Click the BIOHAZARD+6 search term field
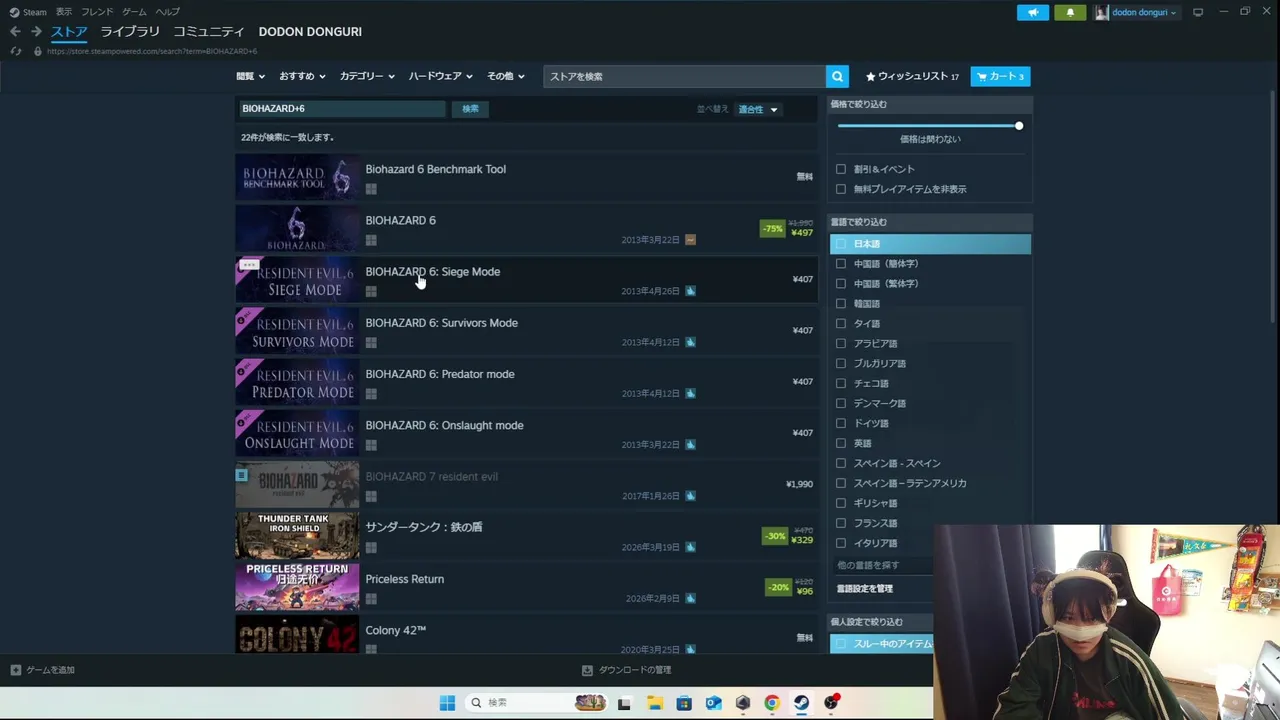1280x720 pixels. click(341, 109)
